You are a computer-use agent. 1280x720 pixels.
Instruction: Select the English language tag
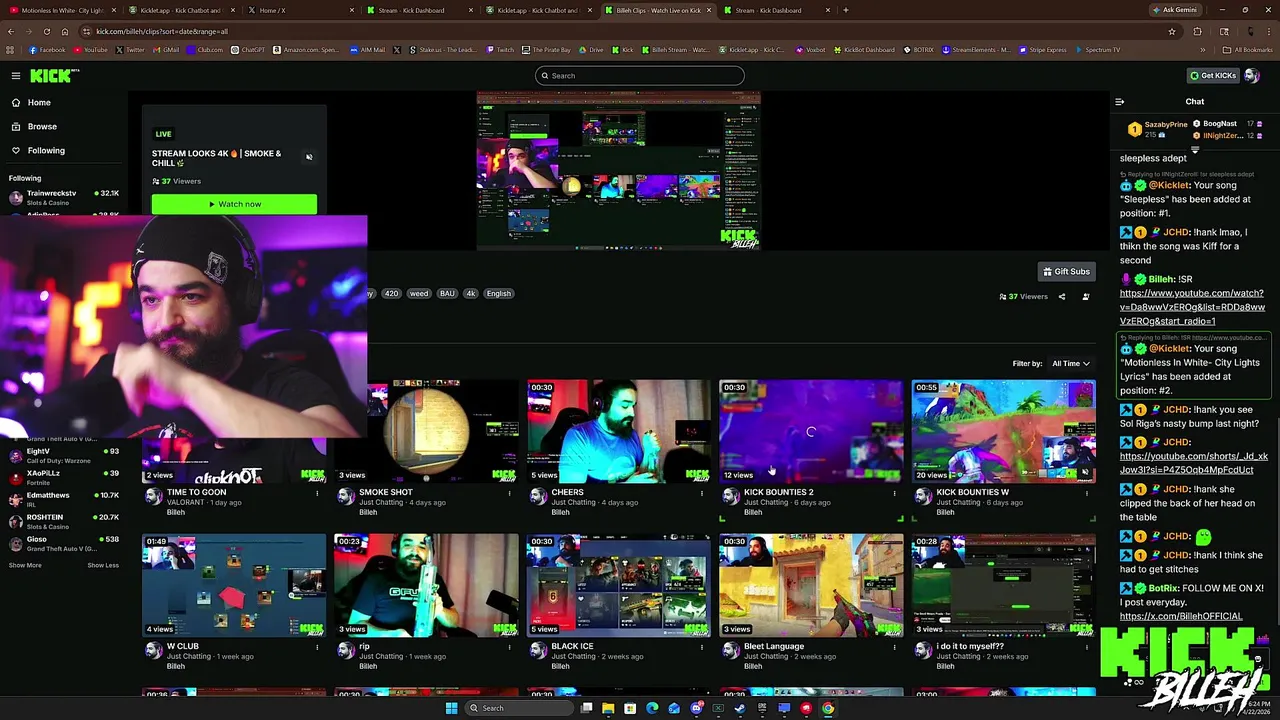click(x=499, y=293)
